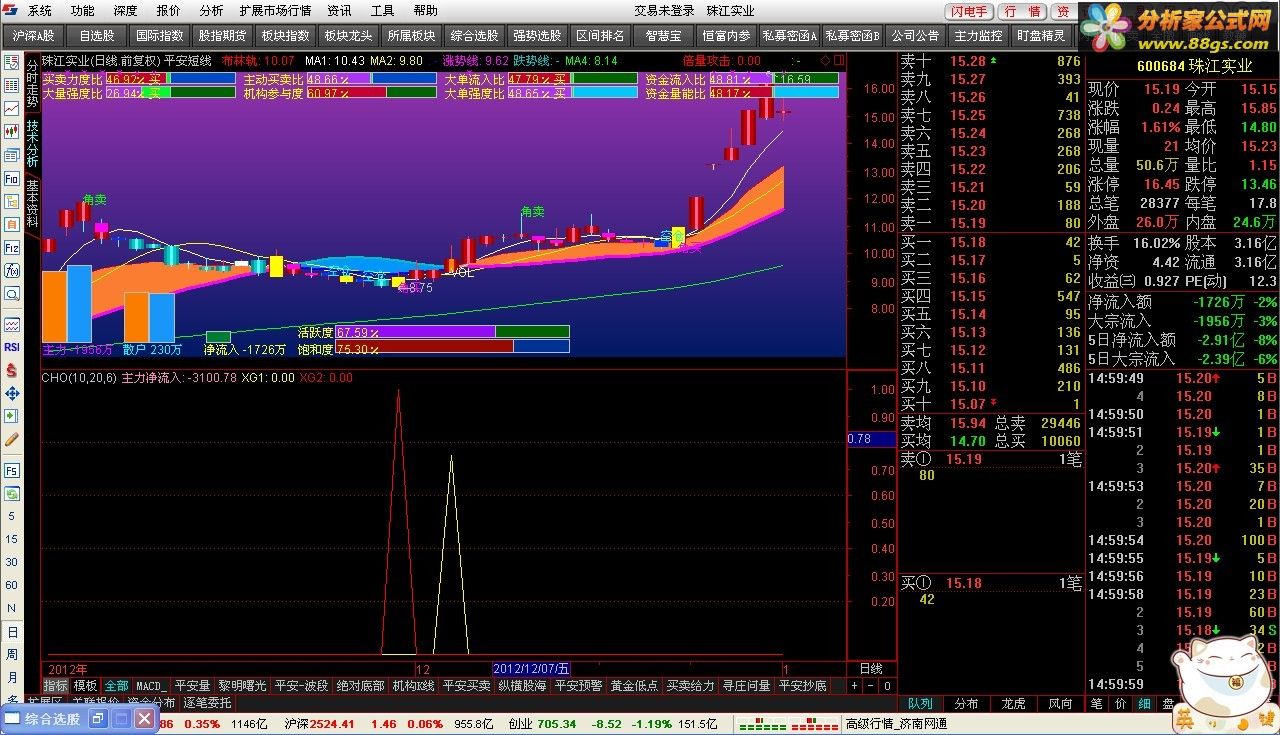Viewport: 1280px width, 735px height.
Task: Open the 帮助 menu
Action: pos(425,11)
